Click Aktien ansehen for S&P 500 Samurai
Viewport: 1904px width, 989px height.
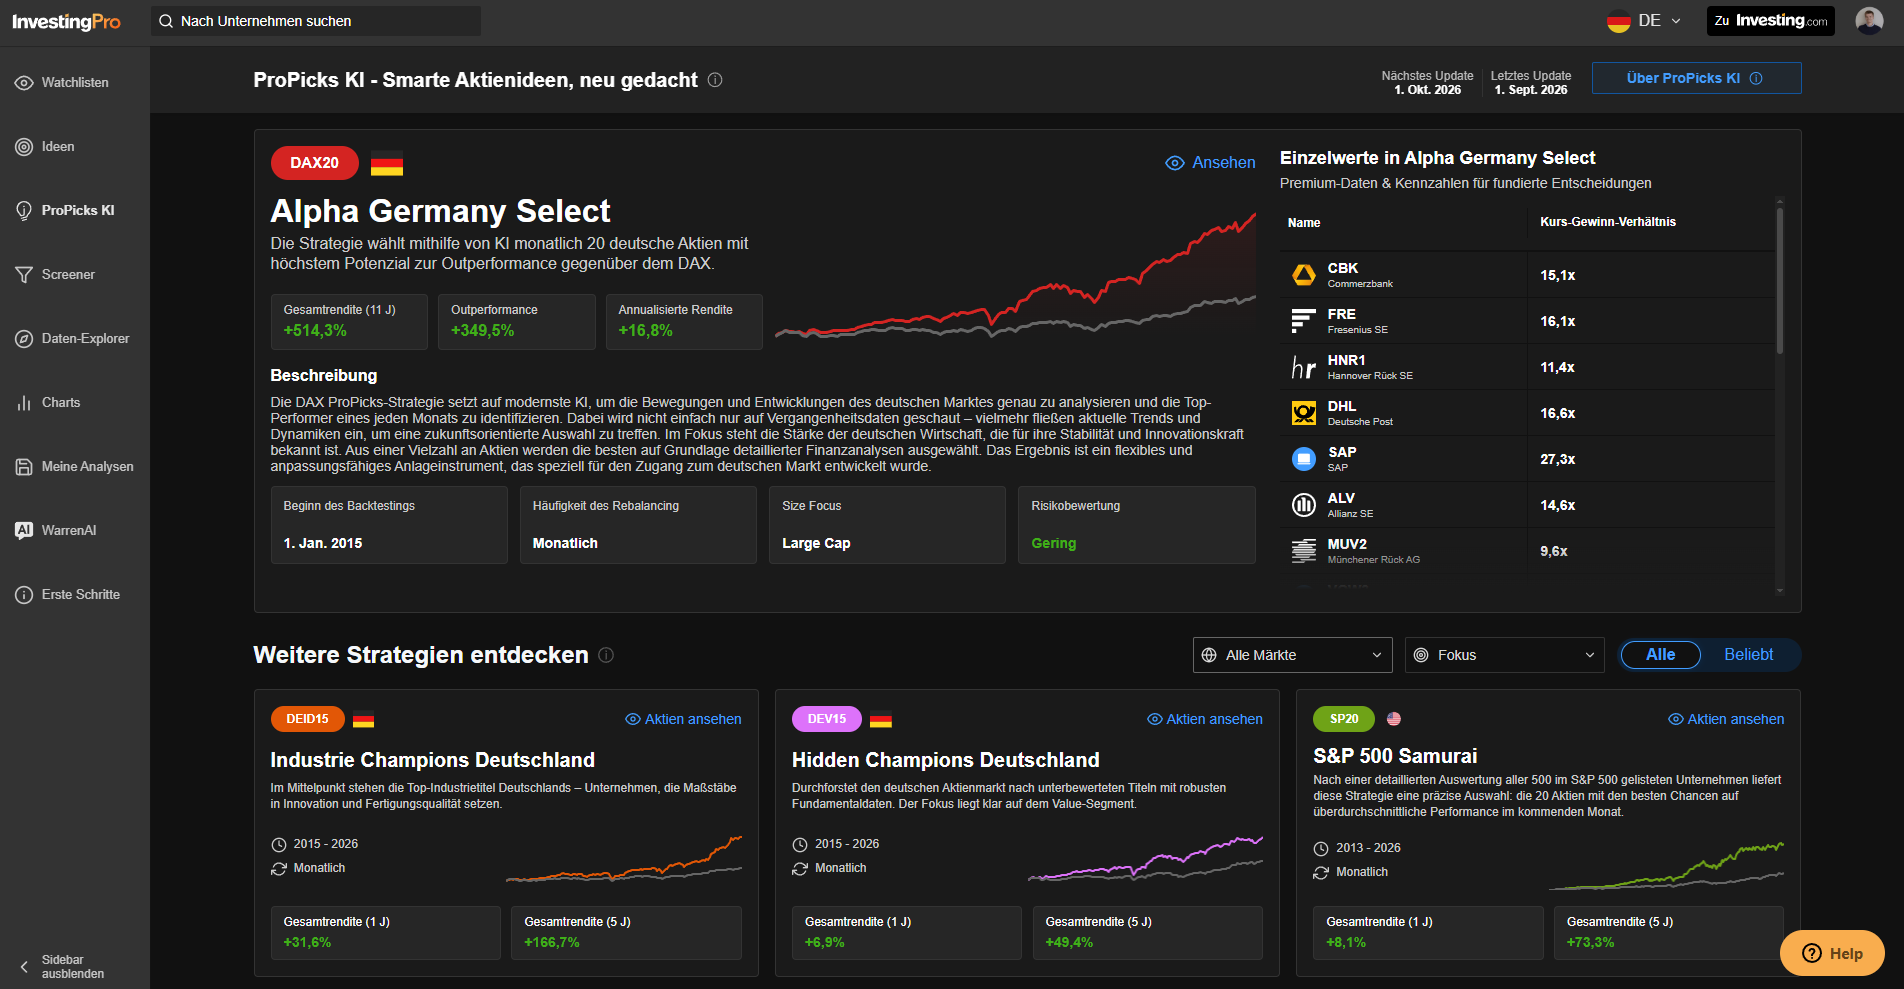[1726, 719]
